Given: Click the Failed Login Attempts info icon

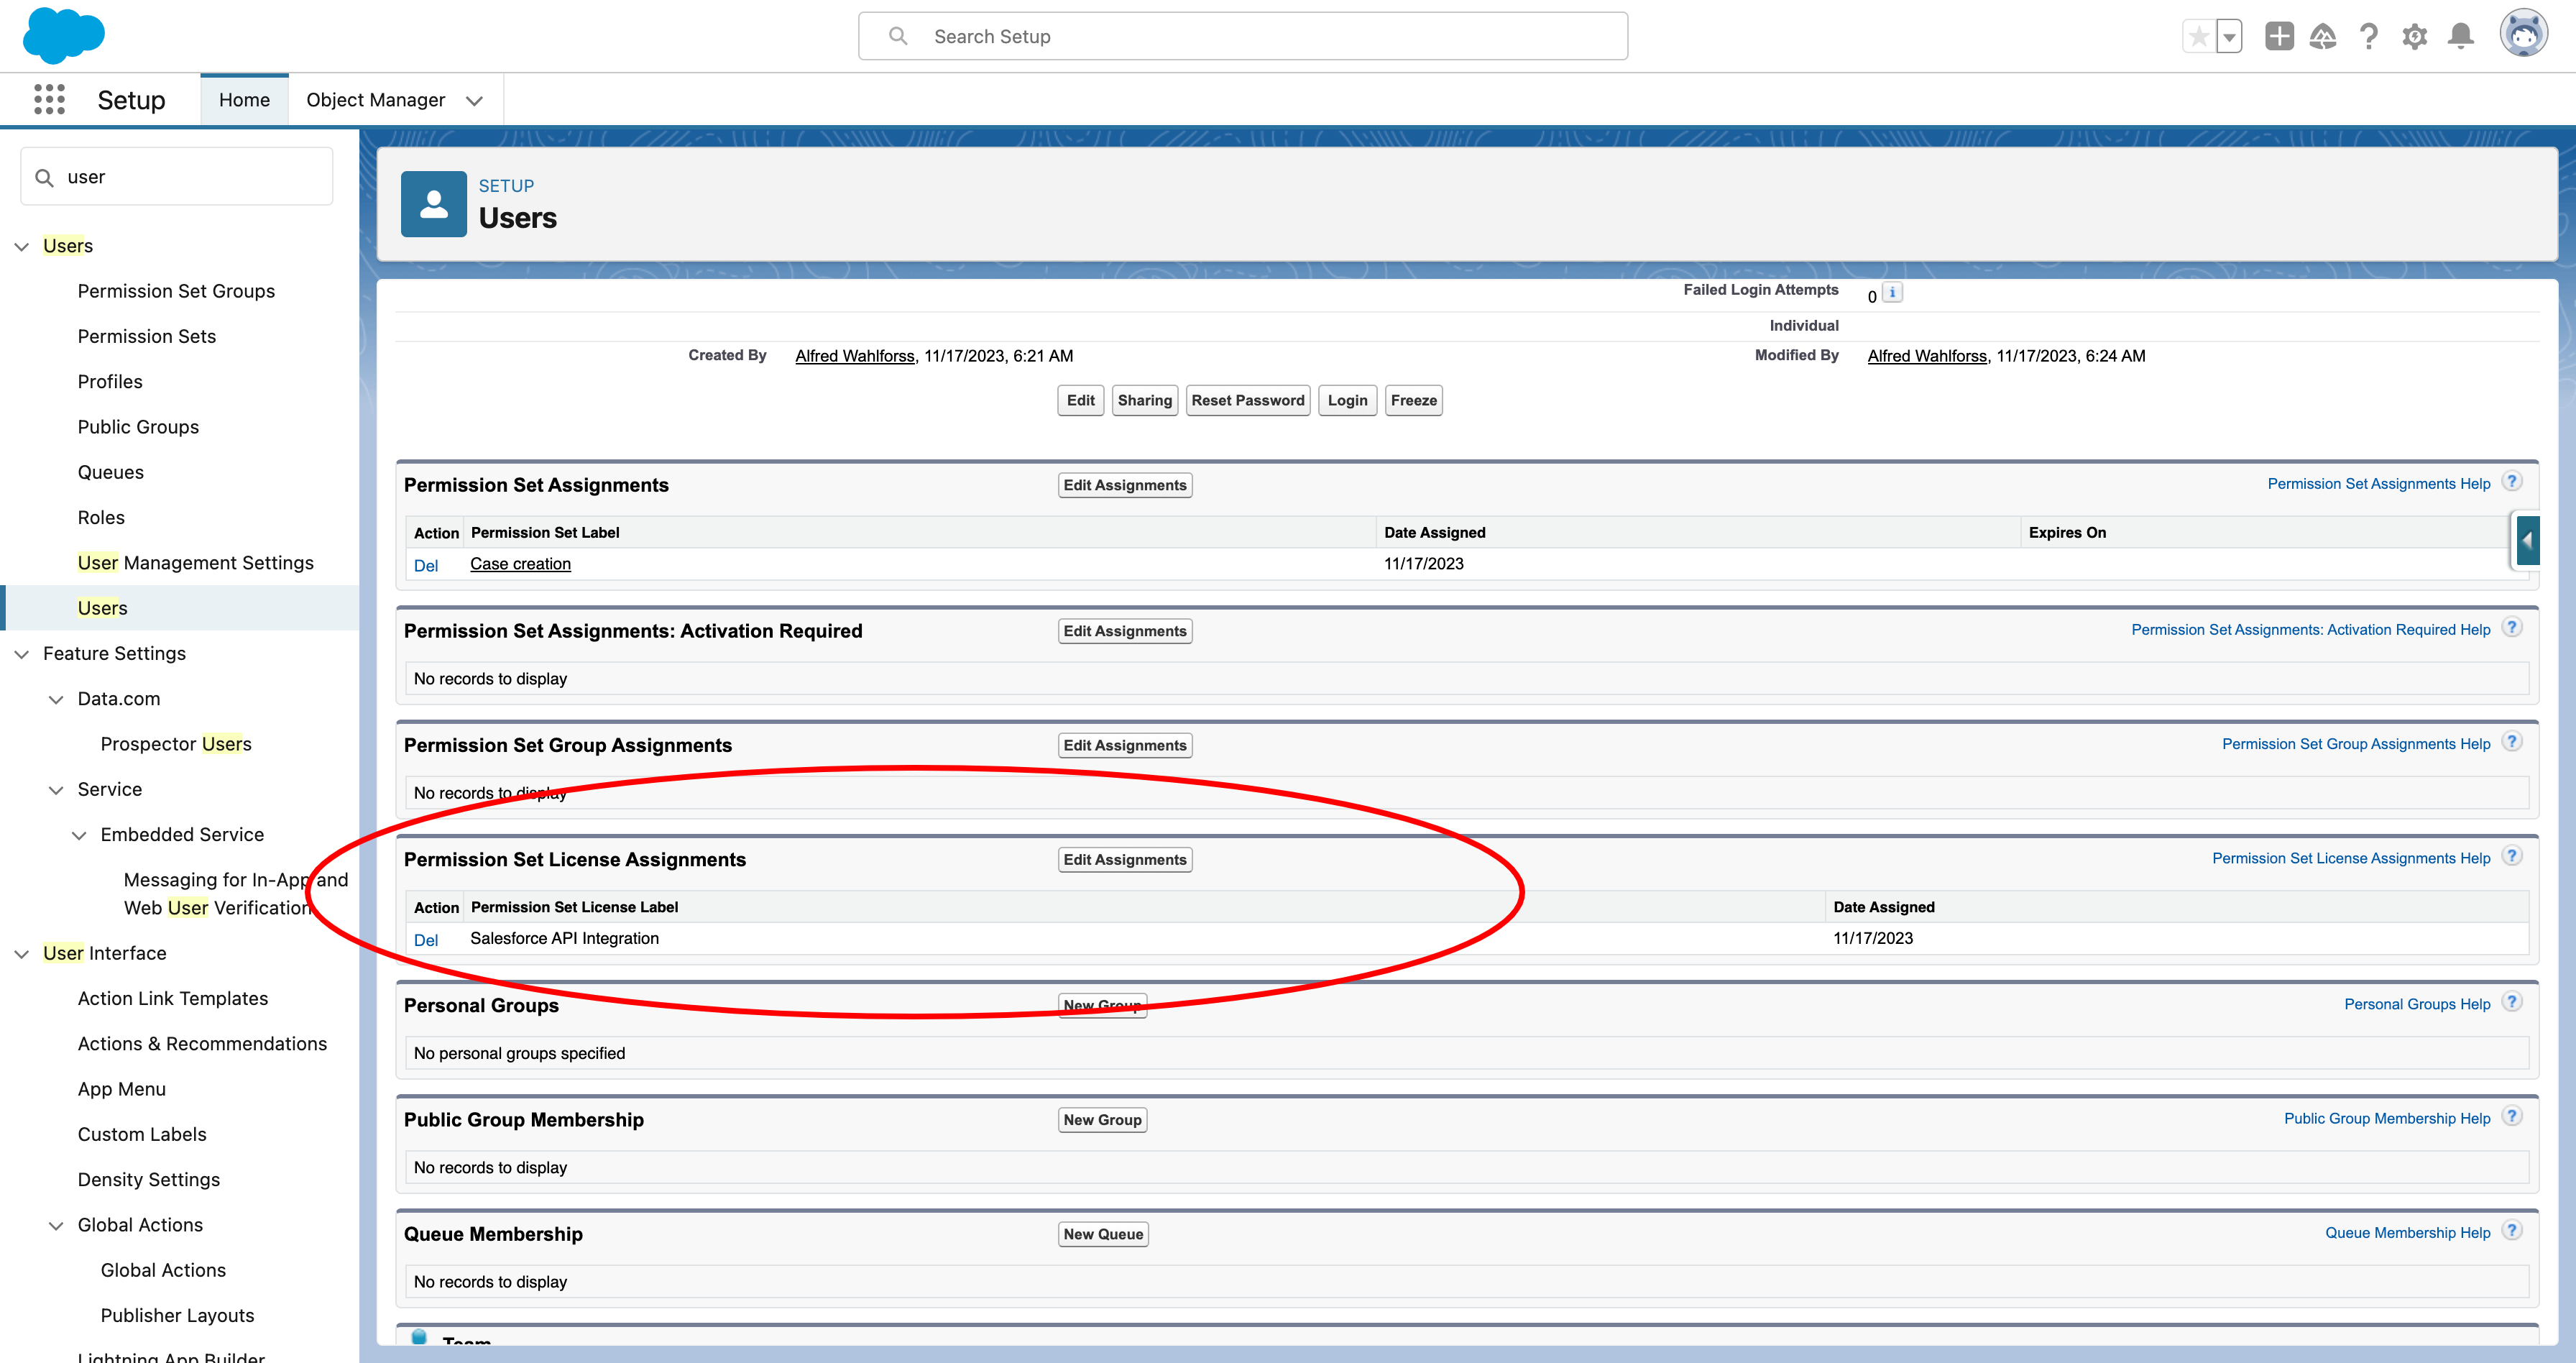Looking at the screenshot, I should click(1892, 293).
